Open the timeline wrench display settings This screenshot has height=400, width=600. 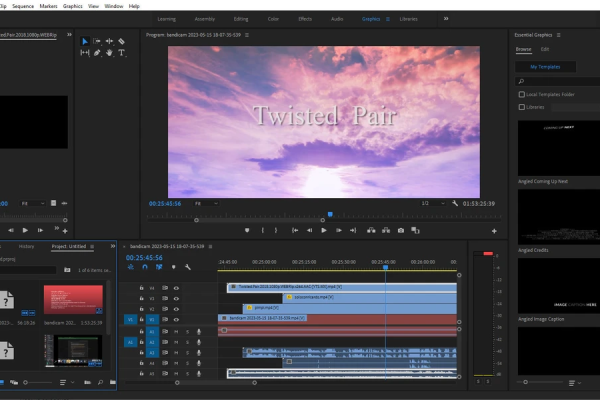coord(188,267)
